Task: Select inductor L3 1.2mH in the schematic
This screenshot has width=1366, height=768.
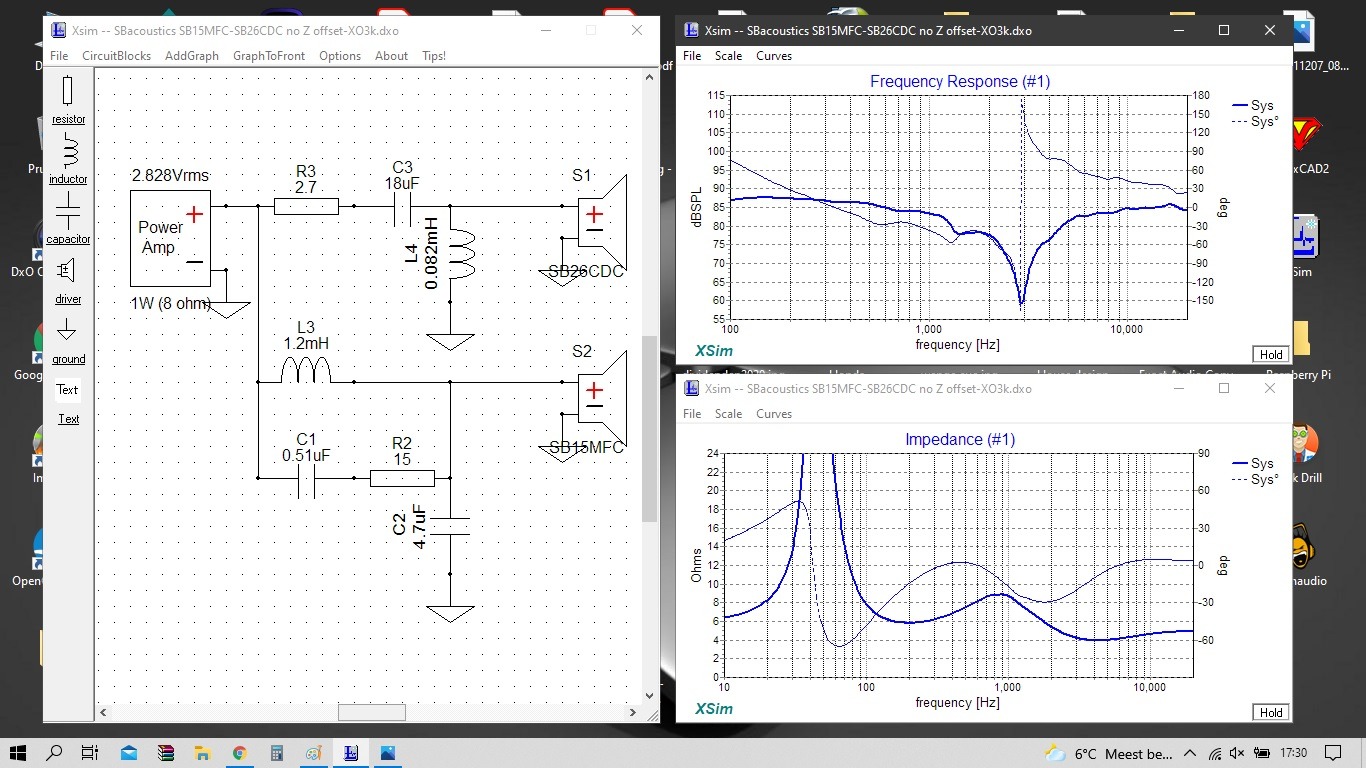Action: (x=305, y=372)
